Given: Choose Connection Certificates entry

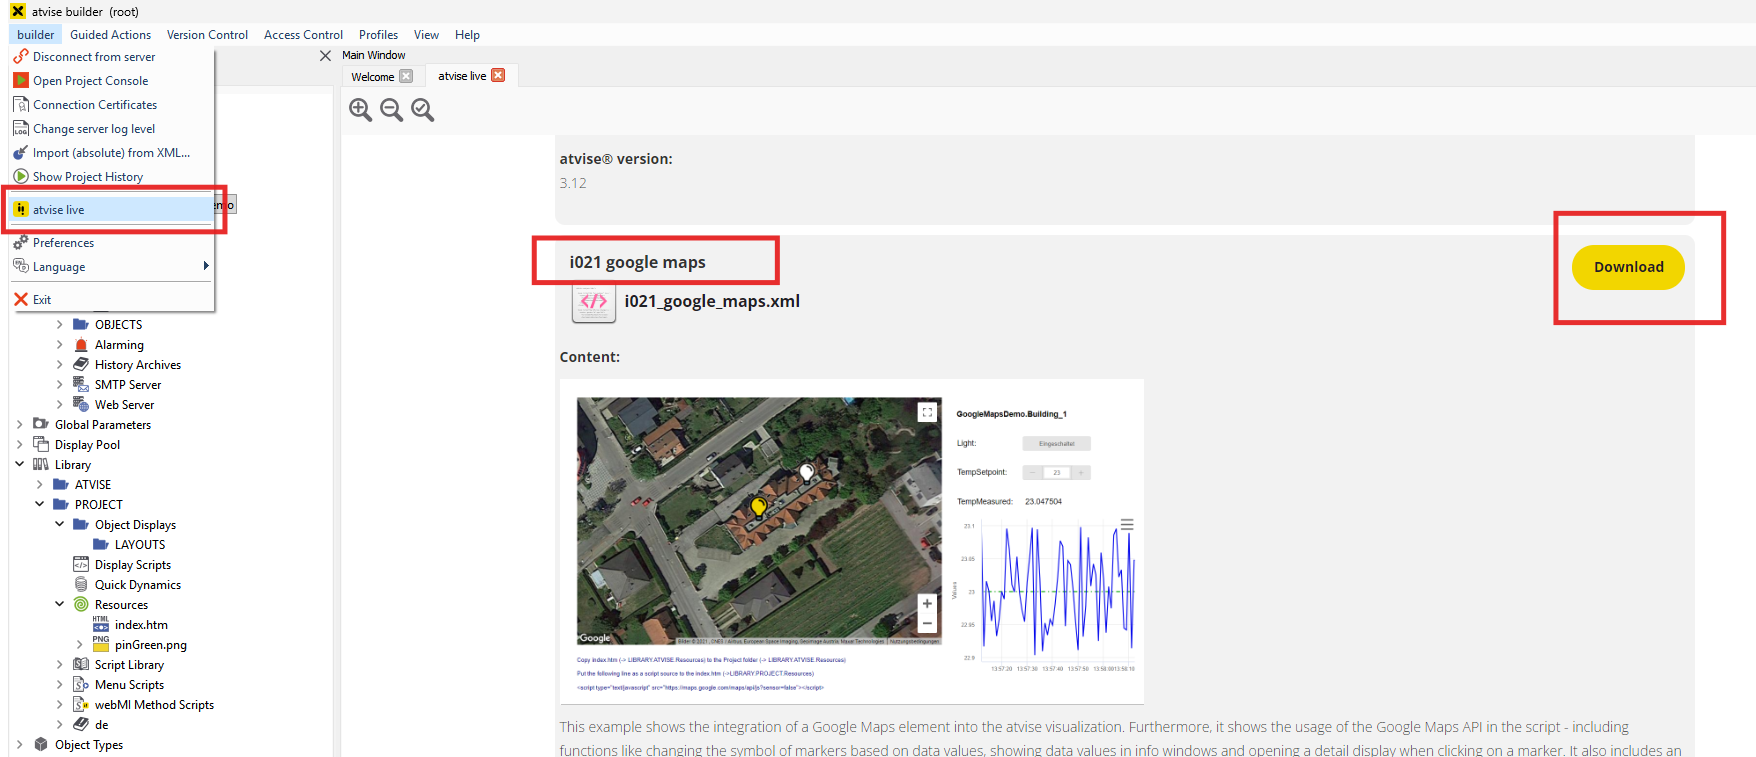Looking at the screenshot, I should coord(111,105).
